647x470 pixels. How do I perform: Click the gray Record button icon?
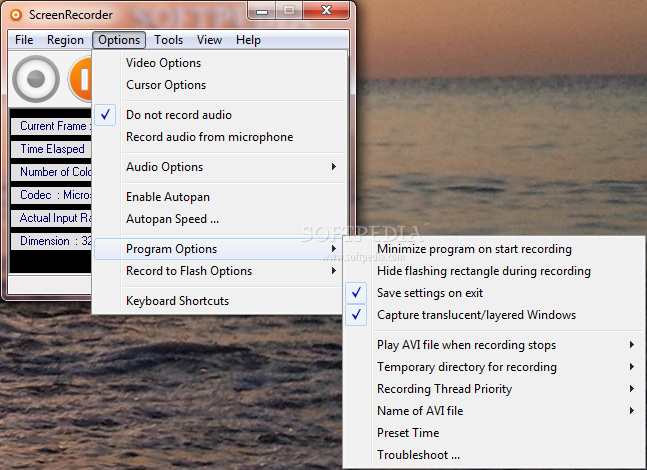36,79
